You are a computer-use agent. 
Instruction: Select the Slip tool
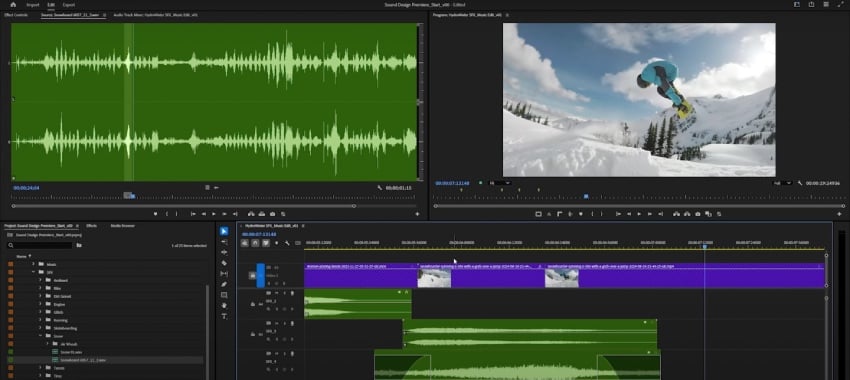[224, 273]
